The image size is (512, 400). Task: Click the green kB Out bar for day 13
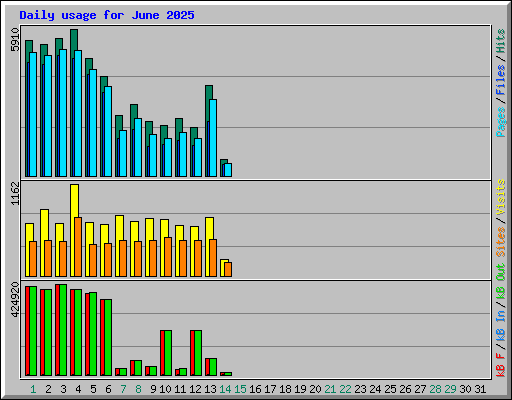tap(213, 367)
